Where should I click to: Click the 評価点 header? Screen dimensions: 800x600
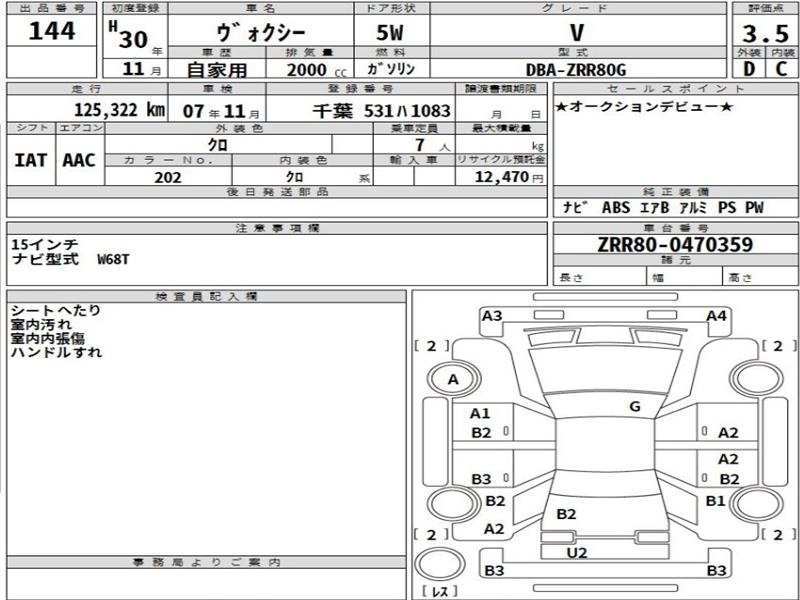click(765, 8)
